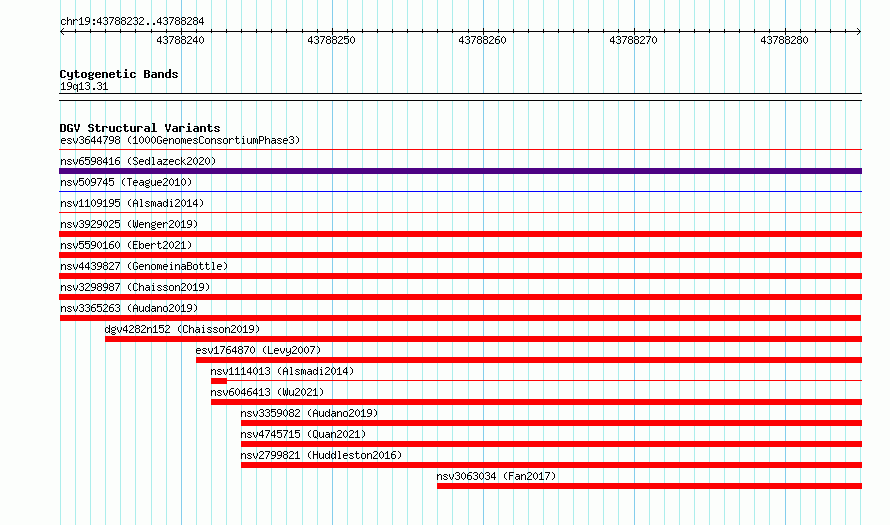This screenshot has height=525, width=890.
Task: Click ruler position 43788280
Action: 784,40
